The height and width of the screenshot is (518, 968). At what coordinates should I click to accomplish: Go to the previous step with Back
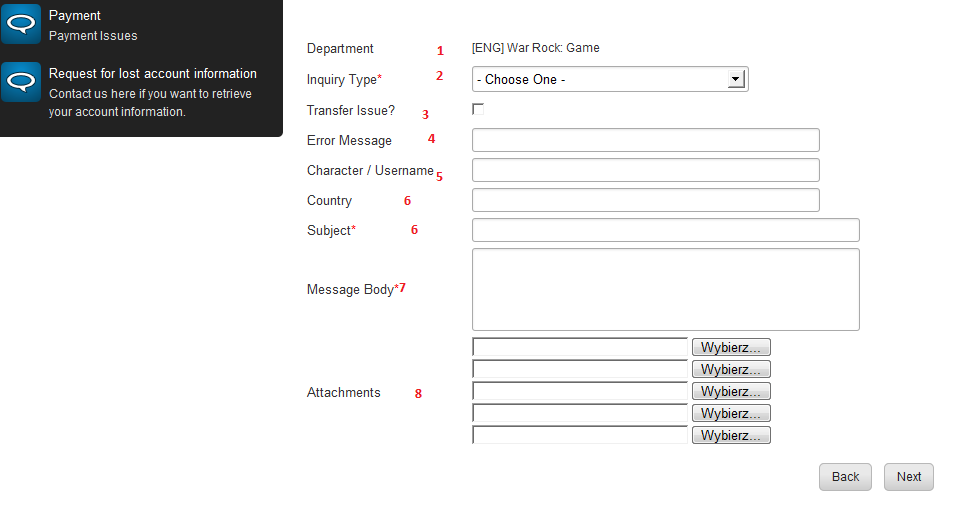pos(845,477)
